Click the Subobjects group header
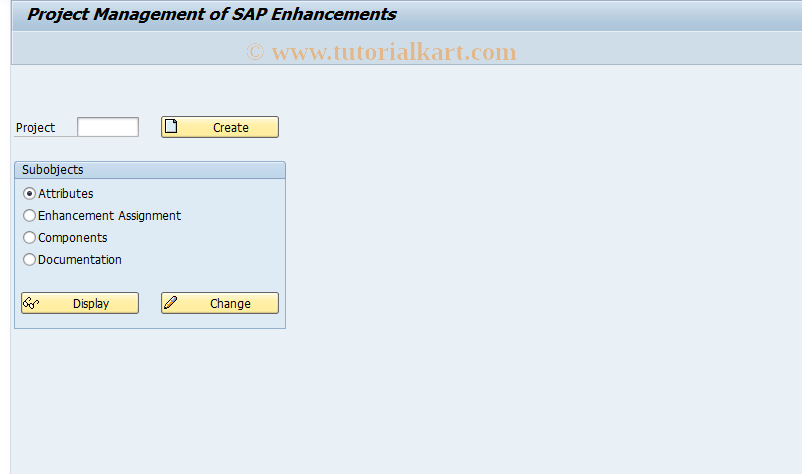Image resolution: width=802 pixels, height=474 pixels. click(150, 170)
